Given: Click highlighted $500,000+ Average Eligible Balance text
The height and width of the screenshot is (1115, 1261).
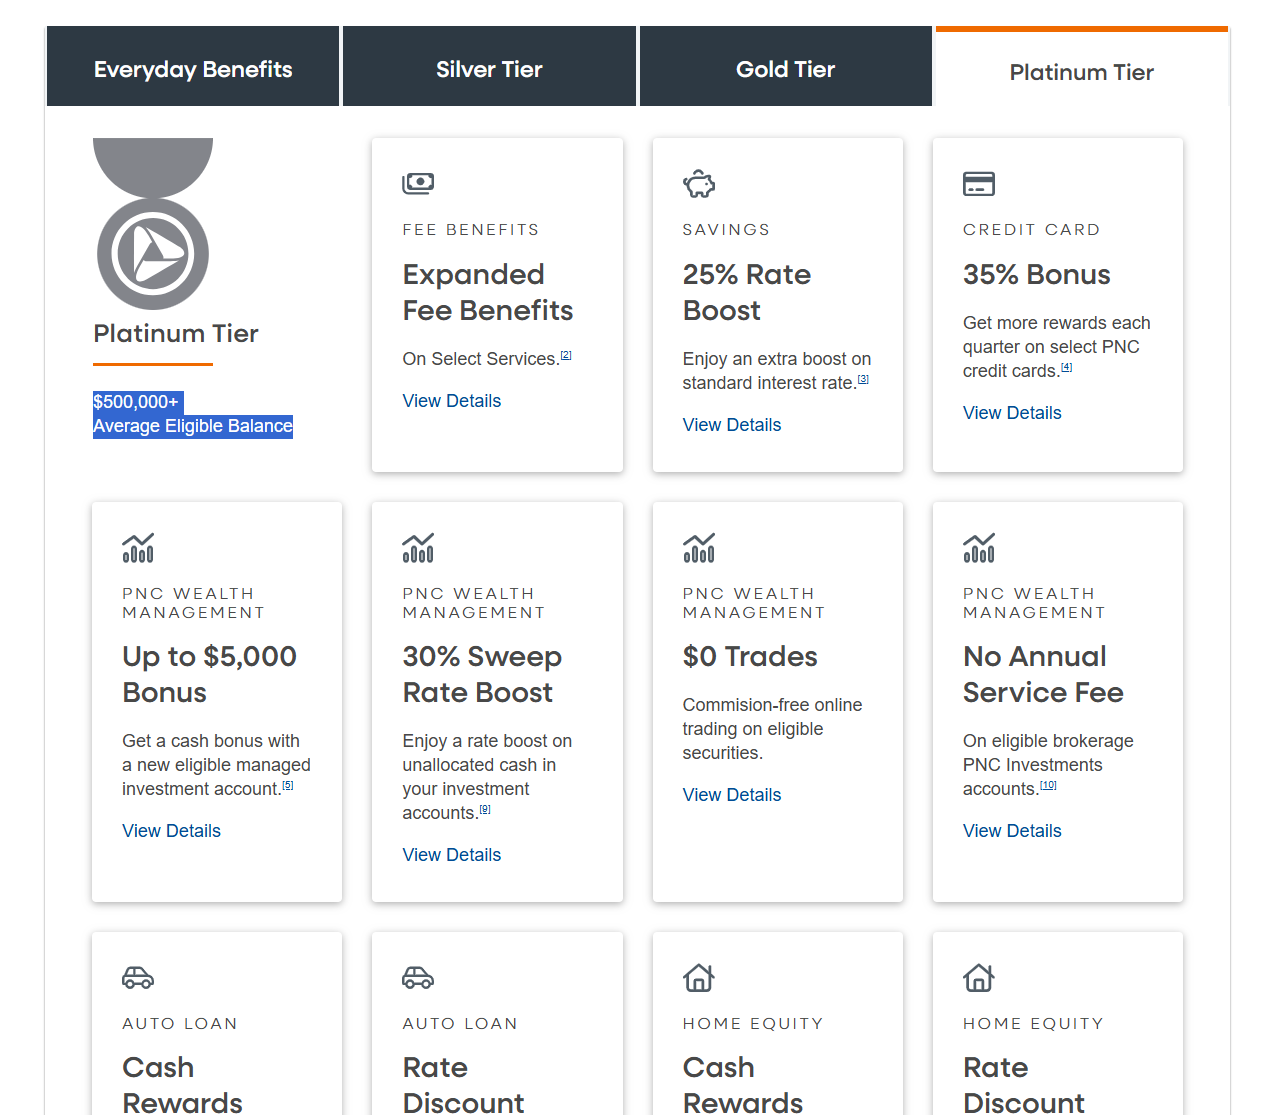Looking at the screenshot, I should click(192, 415).
